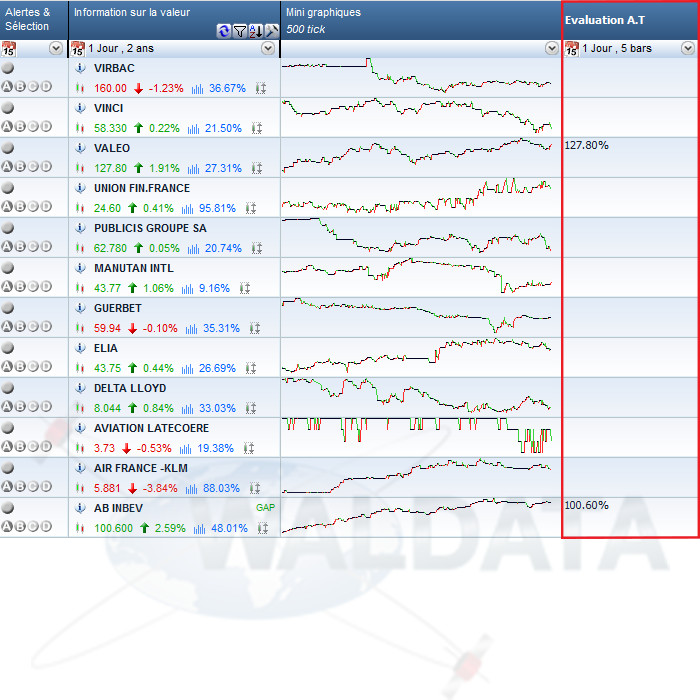
Task: Toggle the grey alert circle for VIRBAC
Action: [8, 68]
